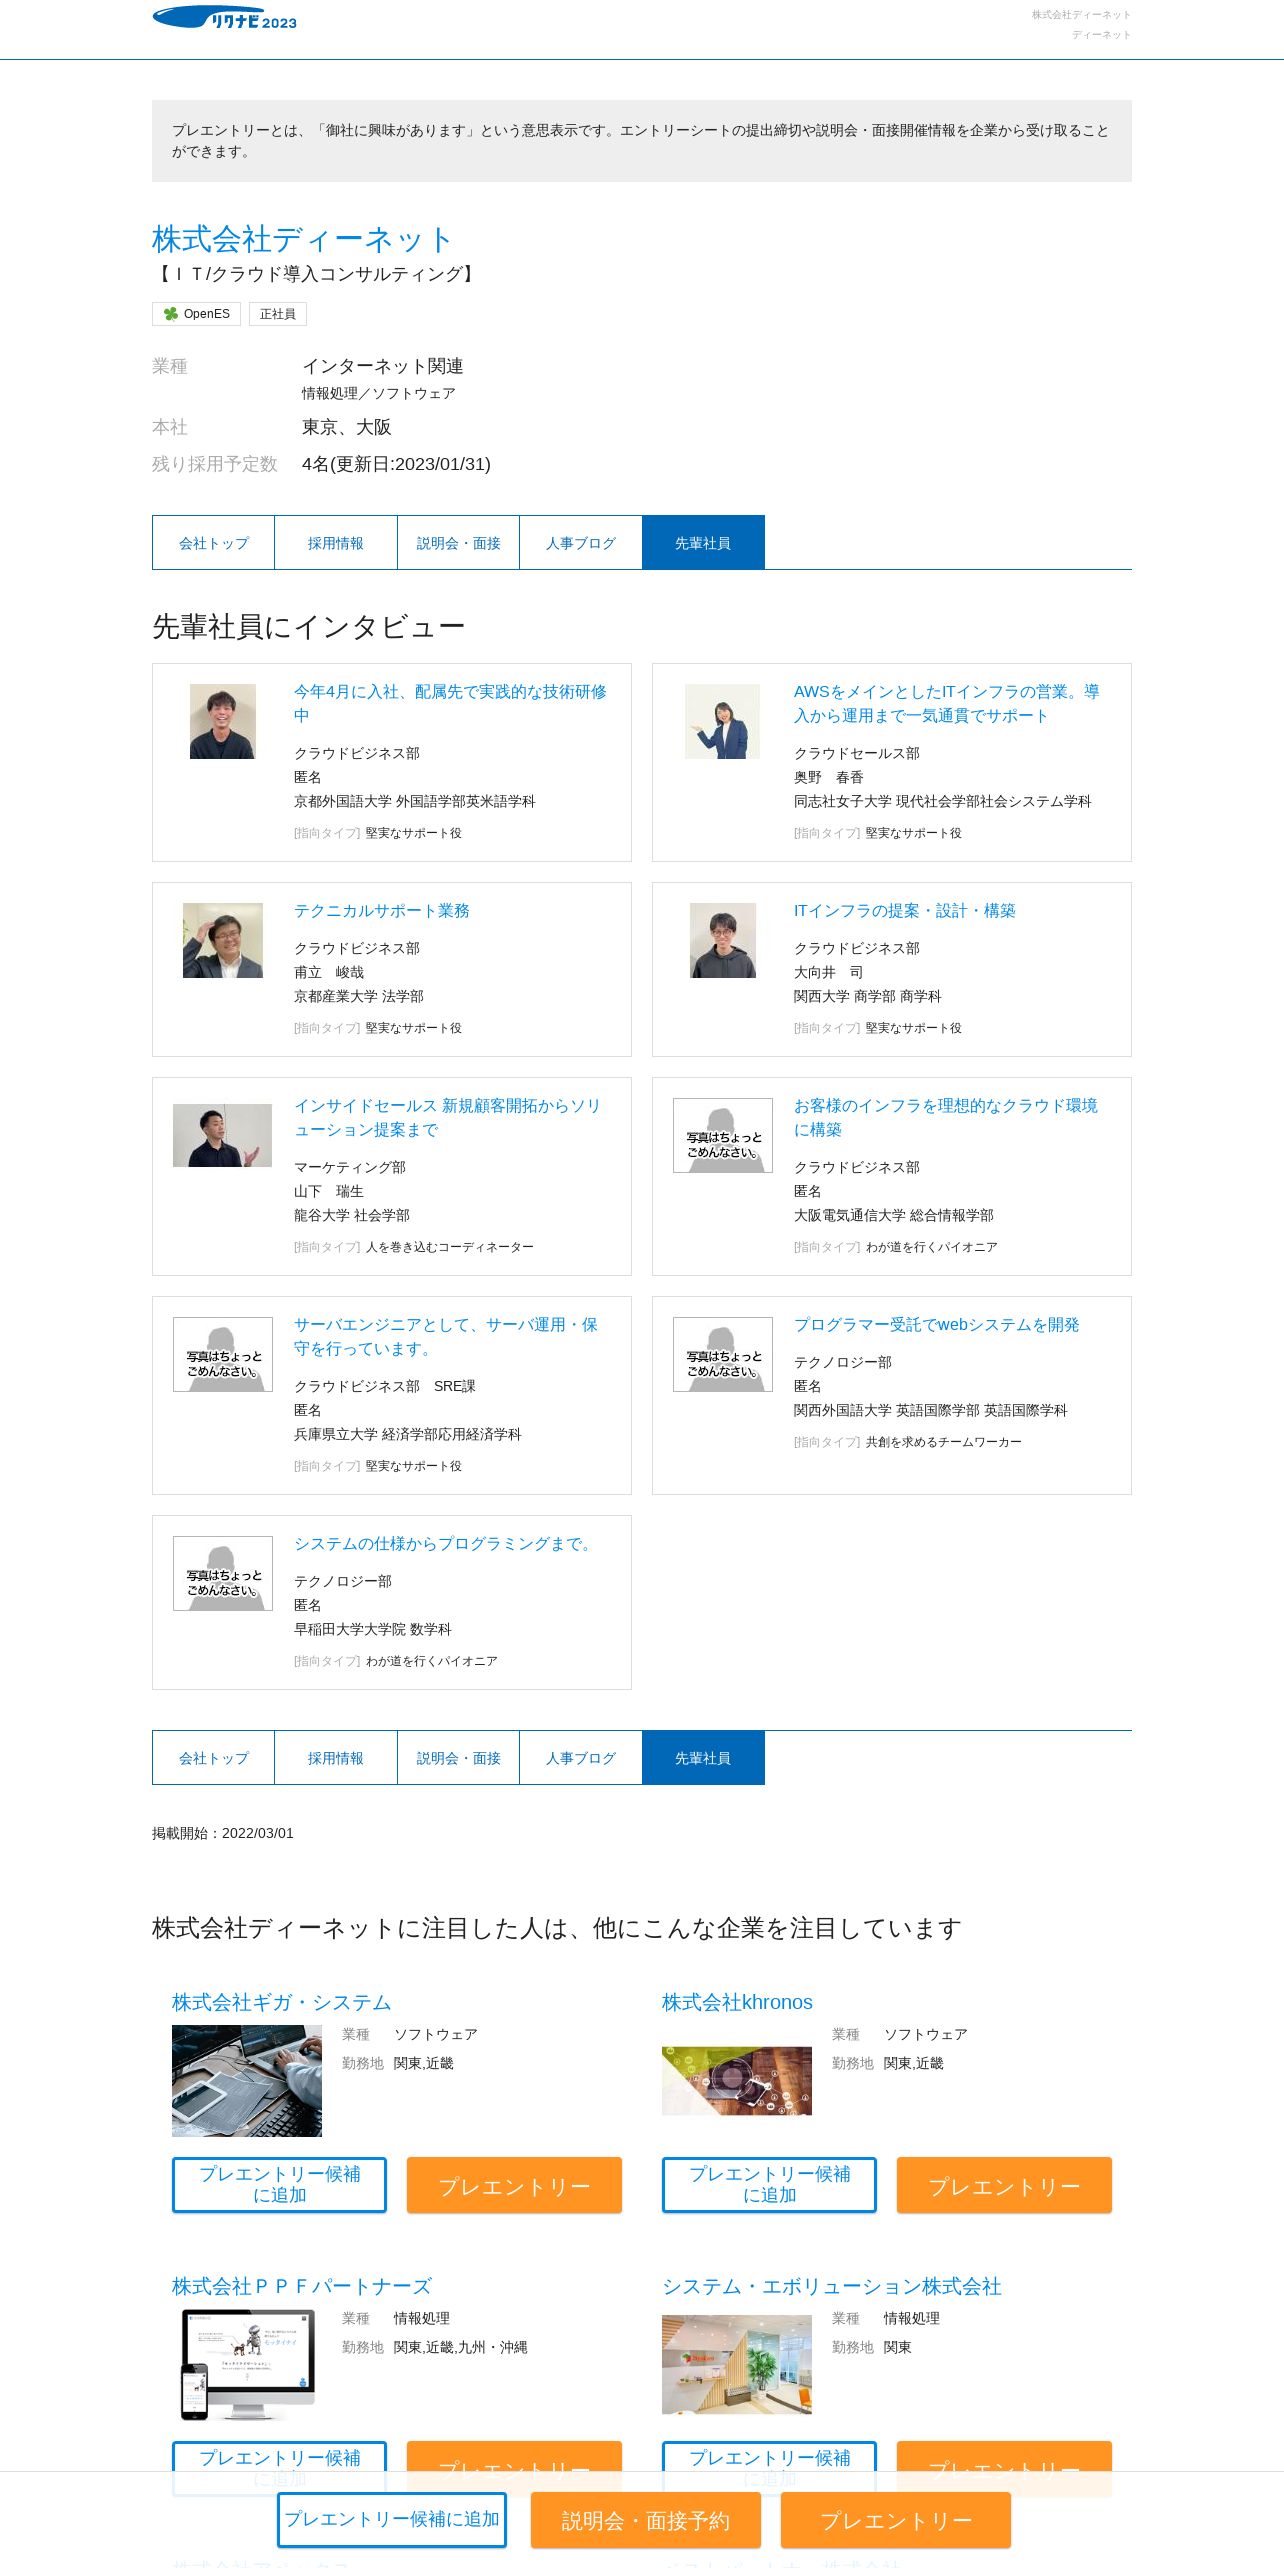1284x2568 pixels.
Task: Open the サーバエンジニアとして interview link
Action: (x=446, y=1336)
